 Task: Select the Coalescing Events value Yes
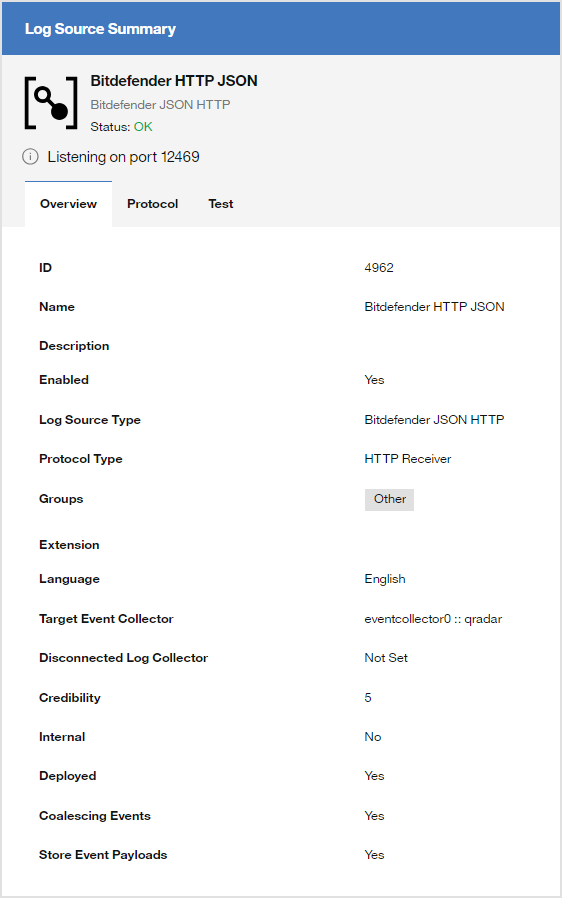click(375, 816)
